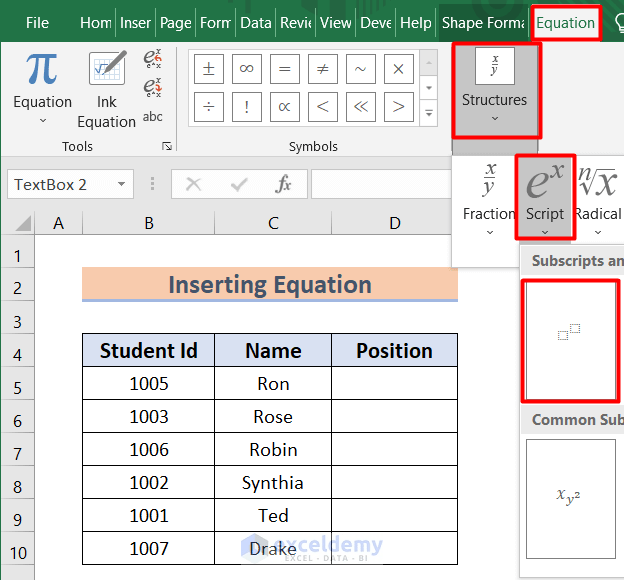The image size is (624, 580).
Task: Switch to the Page Layout tab
Action: [x=176, y=23]
